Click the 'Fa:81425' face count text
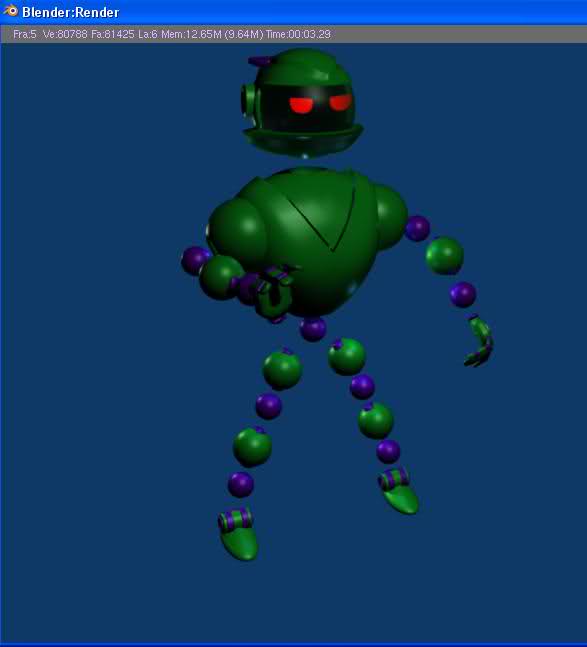The height and width of the screenshot is (647, 587). [113, 34]
